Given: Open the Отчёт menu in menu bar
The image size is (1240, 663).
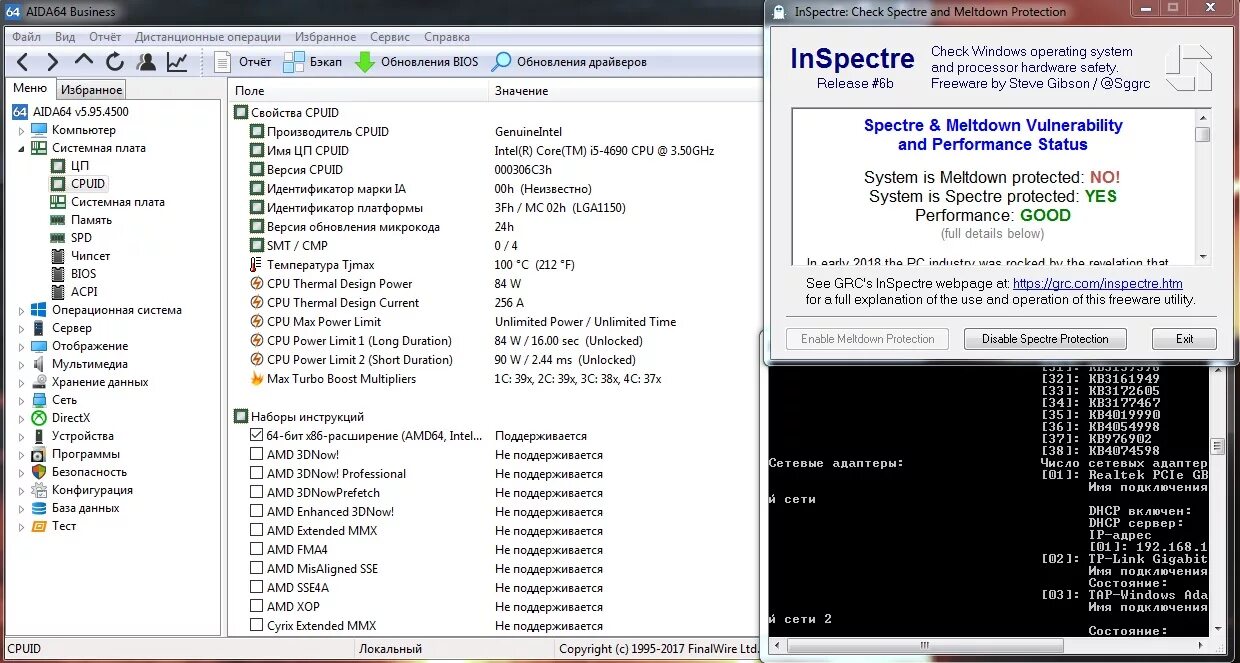Looking at the screenshot, I should click(x=105, y=37).
